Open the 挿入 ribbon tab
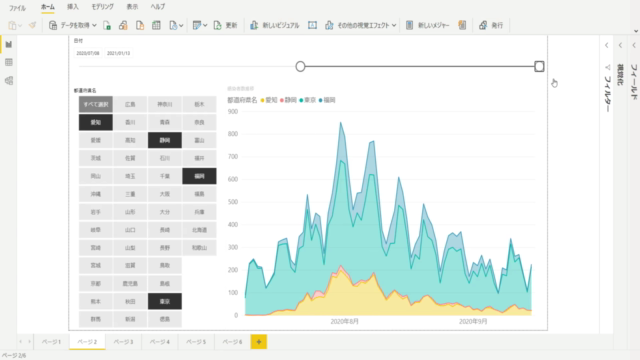The image size is (640, 360). [x=73, y=7]
